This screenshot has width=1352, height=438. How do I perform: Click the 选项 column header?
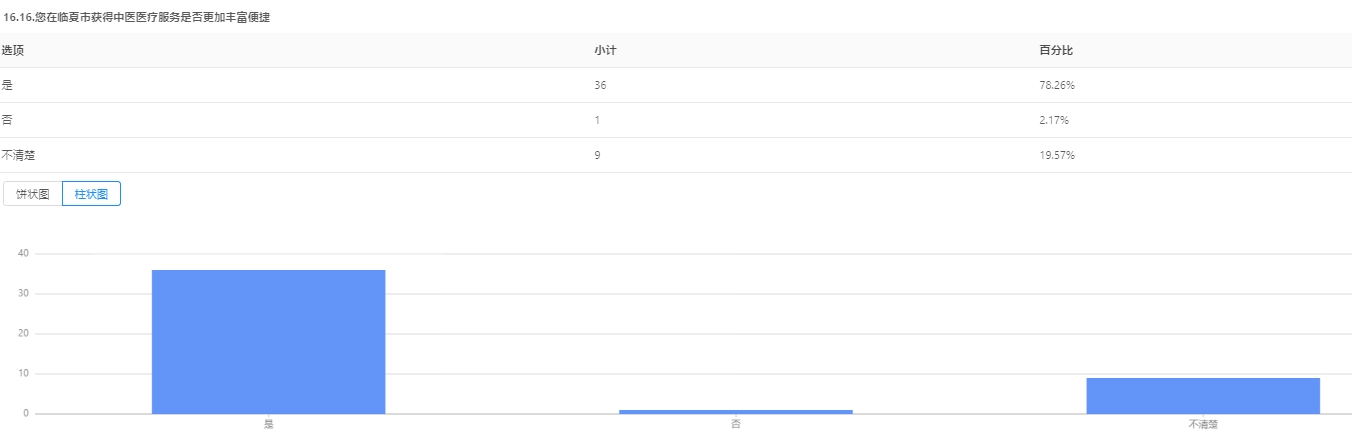click(12, 50)
